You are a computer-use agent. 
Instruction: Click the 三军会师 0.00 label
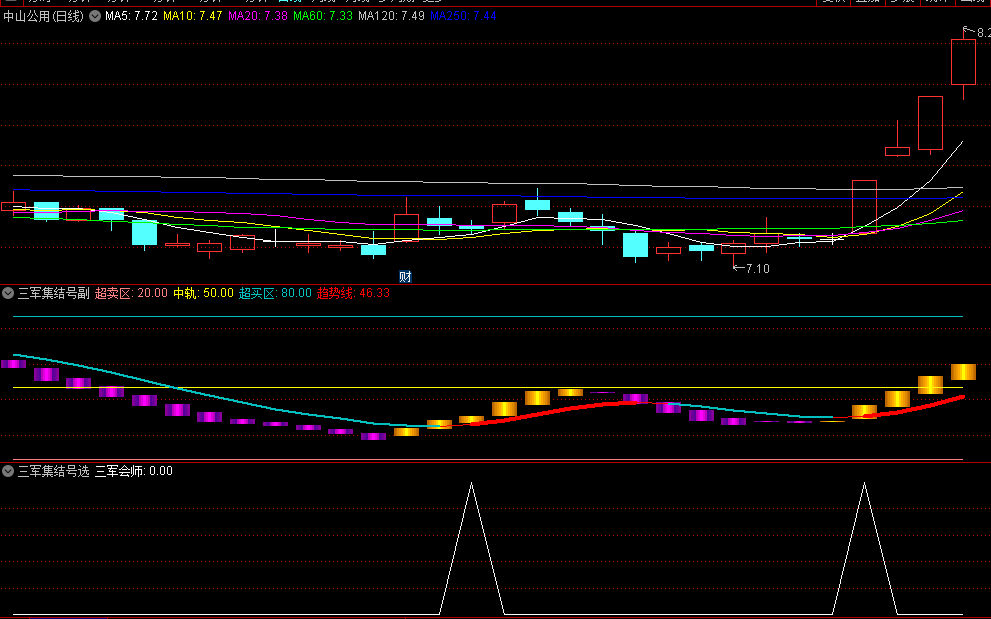[133, 471]
